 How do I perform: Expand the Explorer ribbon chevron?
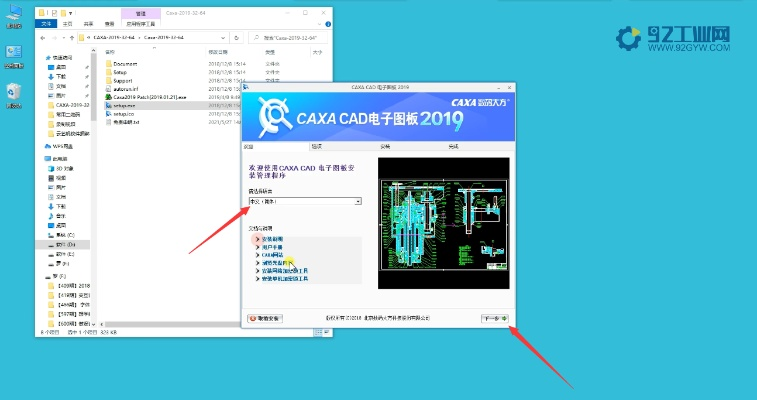320,24
